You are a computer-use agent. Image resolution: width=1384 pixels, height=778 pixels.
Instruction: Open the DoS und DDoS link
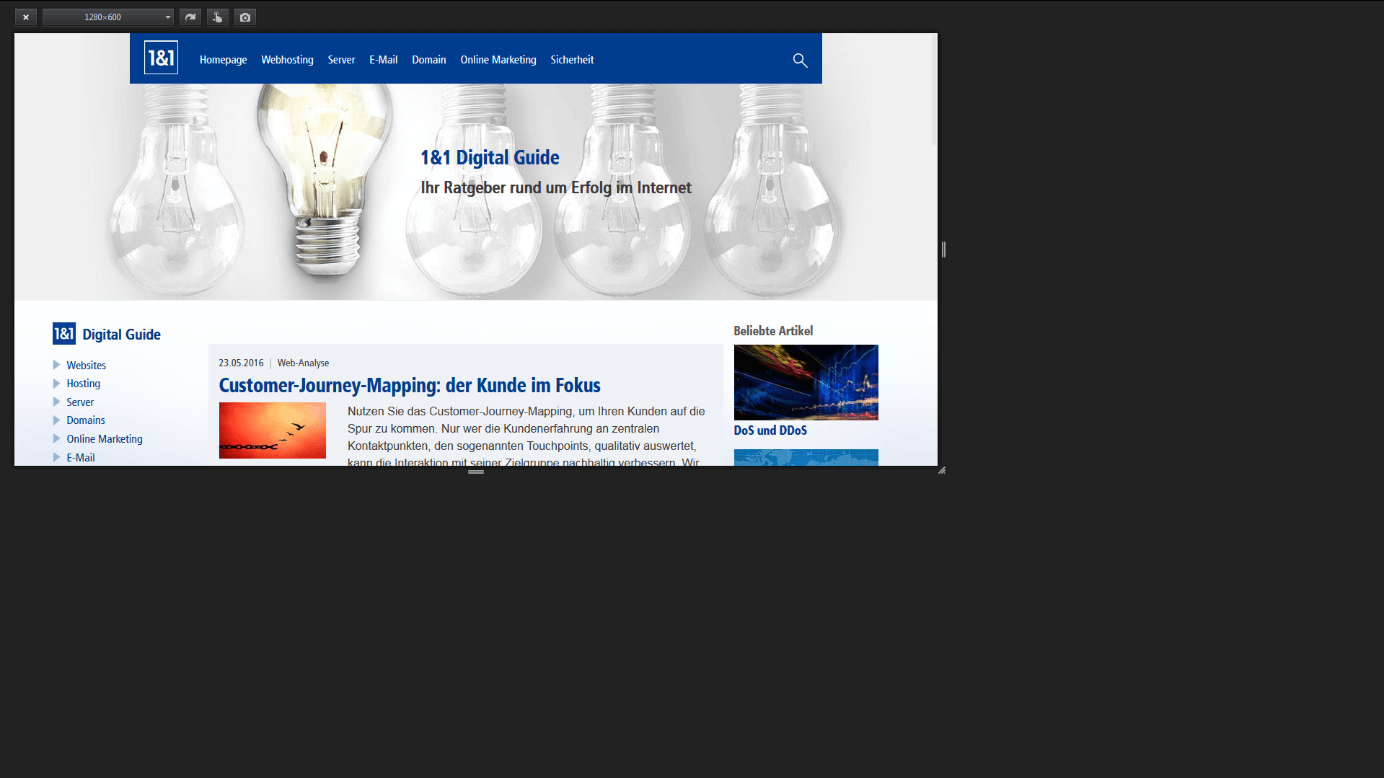(x=770, y=431)
